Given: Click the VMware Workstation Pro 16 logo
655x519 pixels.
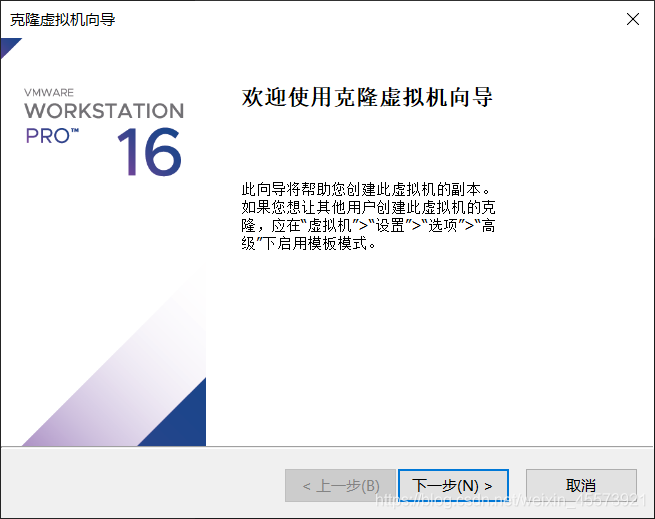Looking at the screenshot, I should (x=104, y=131).
